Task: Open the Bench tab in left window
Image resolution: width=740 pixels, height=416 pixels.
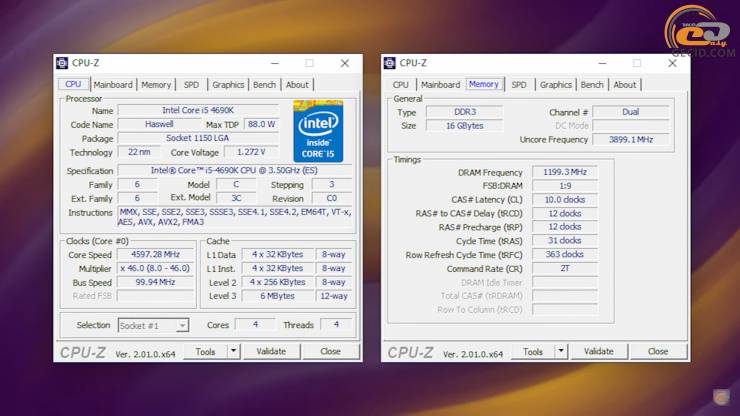Action: [x=264, y=85]
